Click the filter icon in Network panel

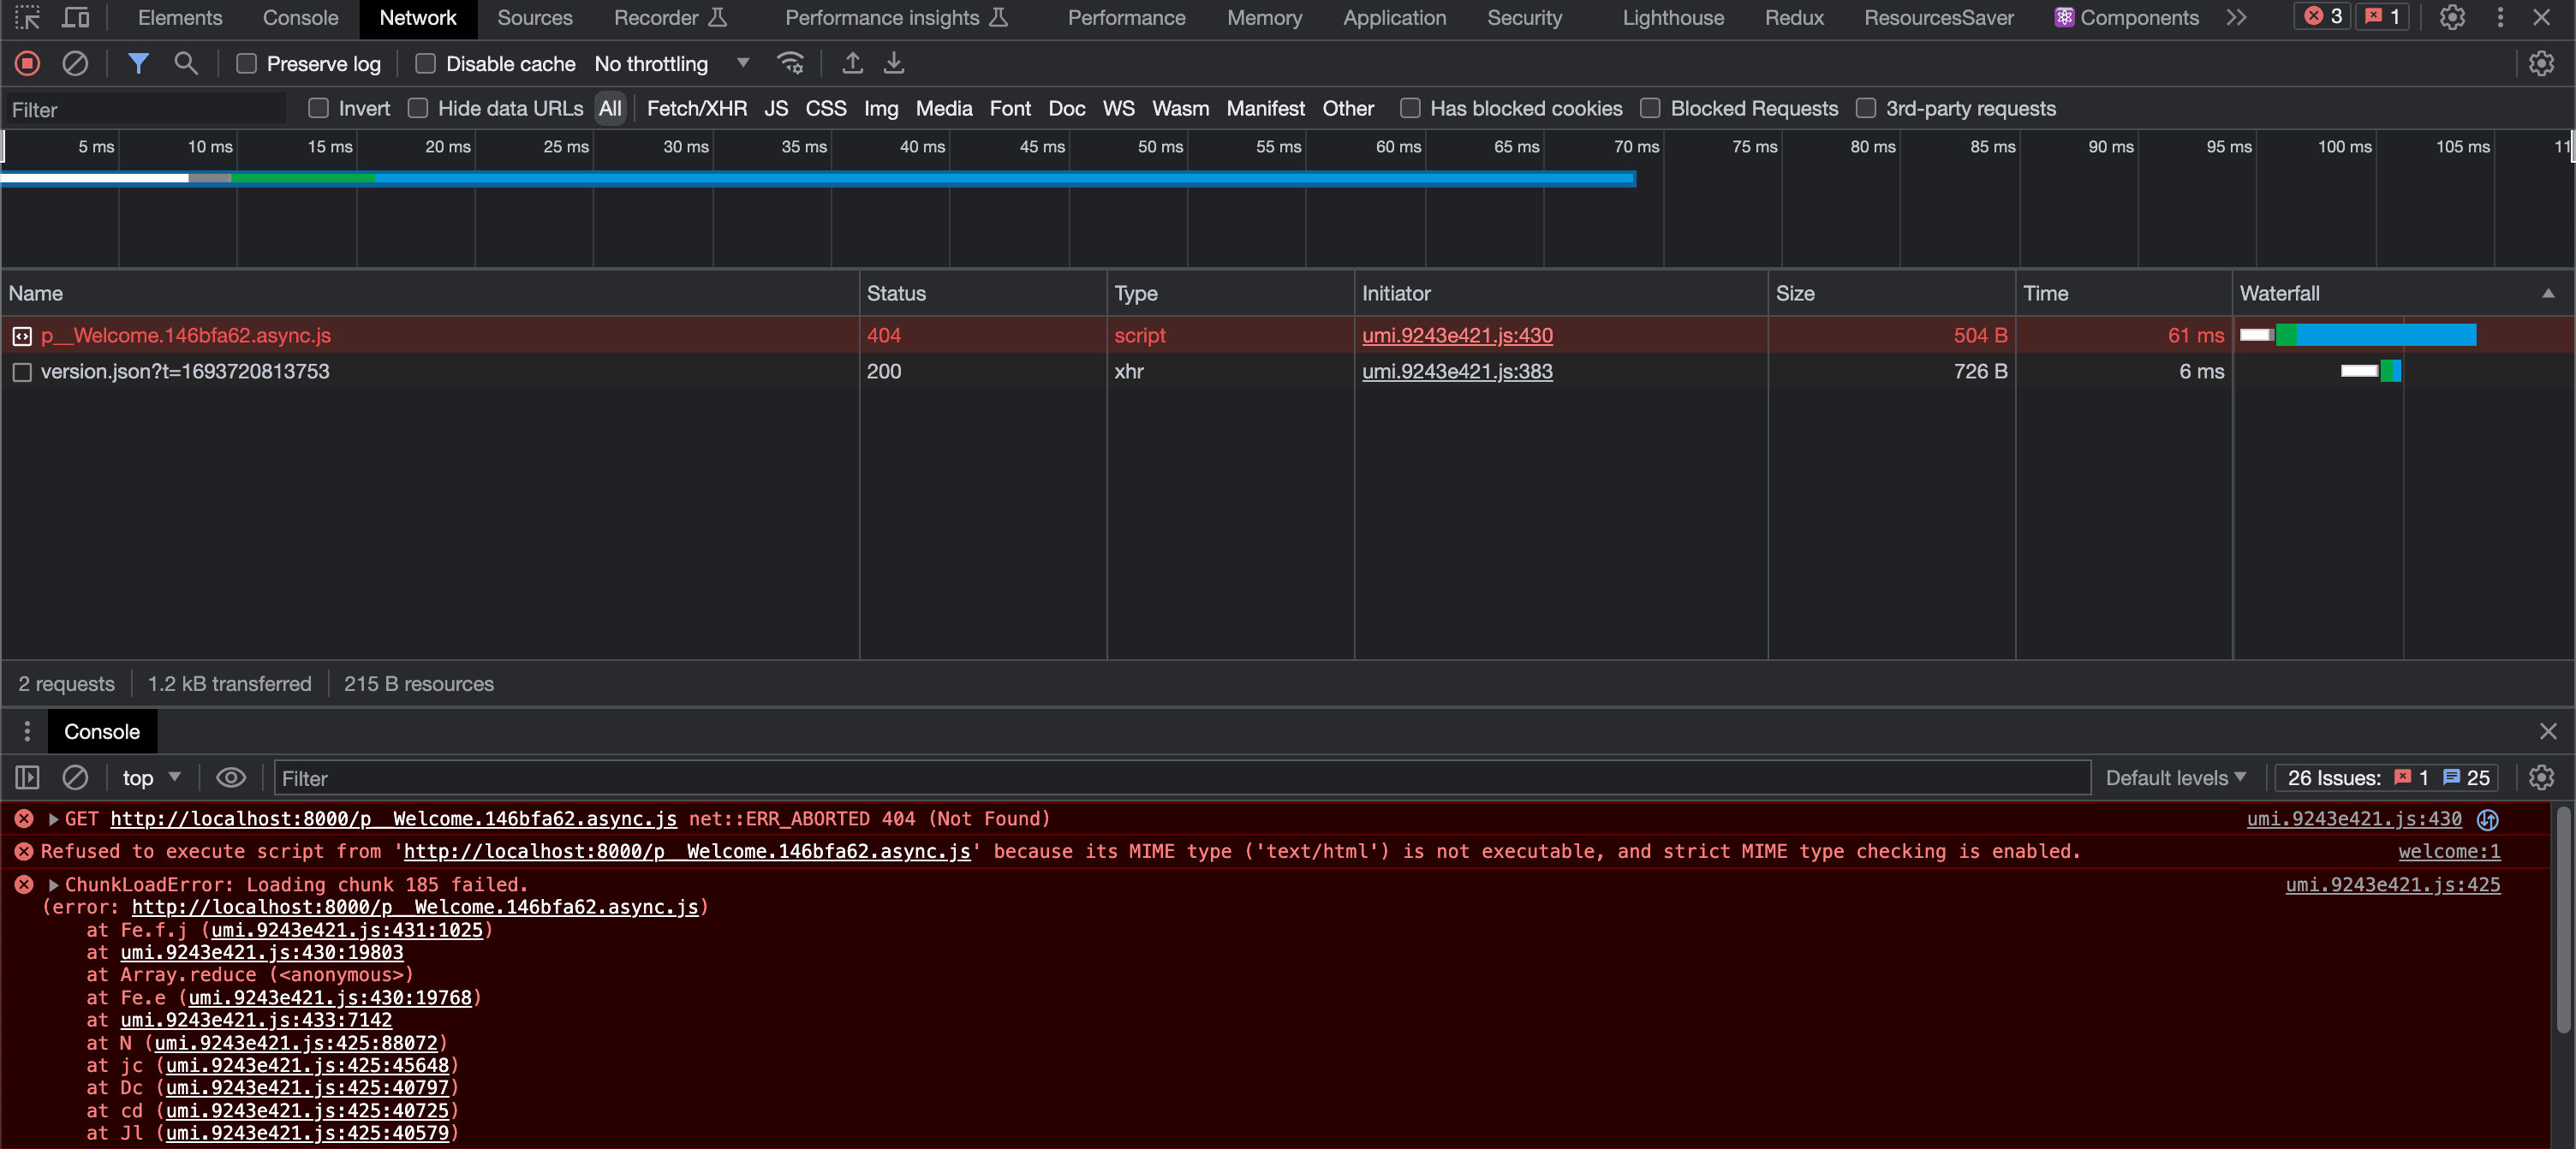coord(140,64)
